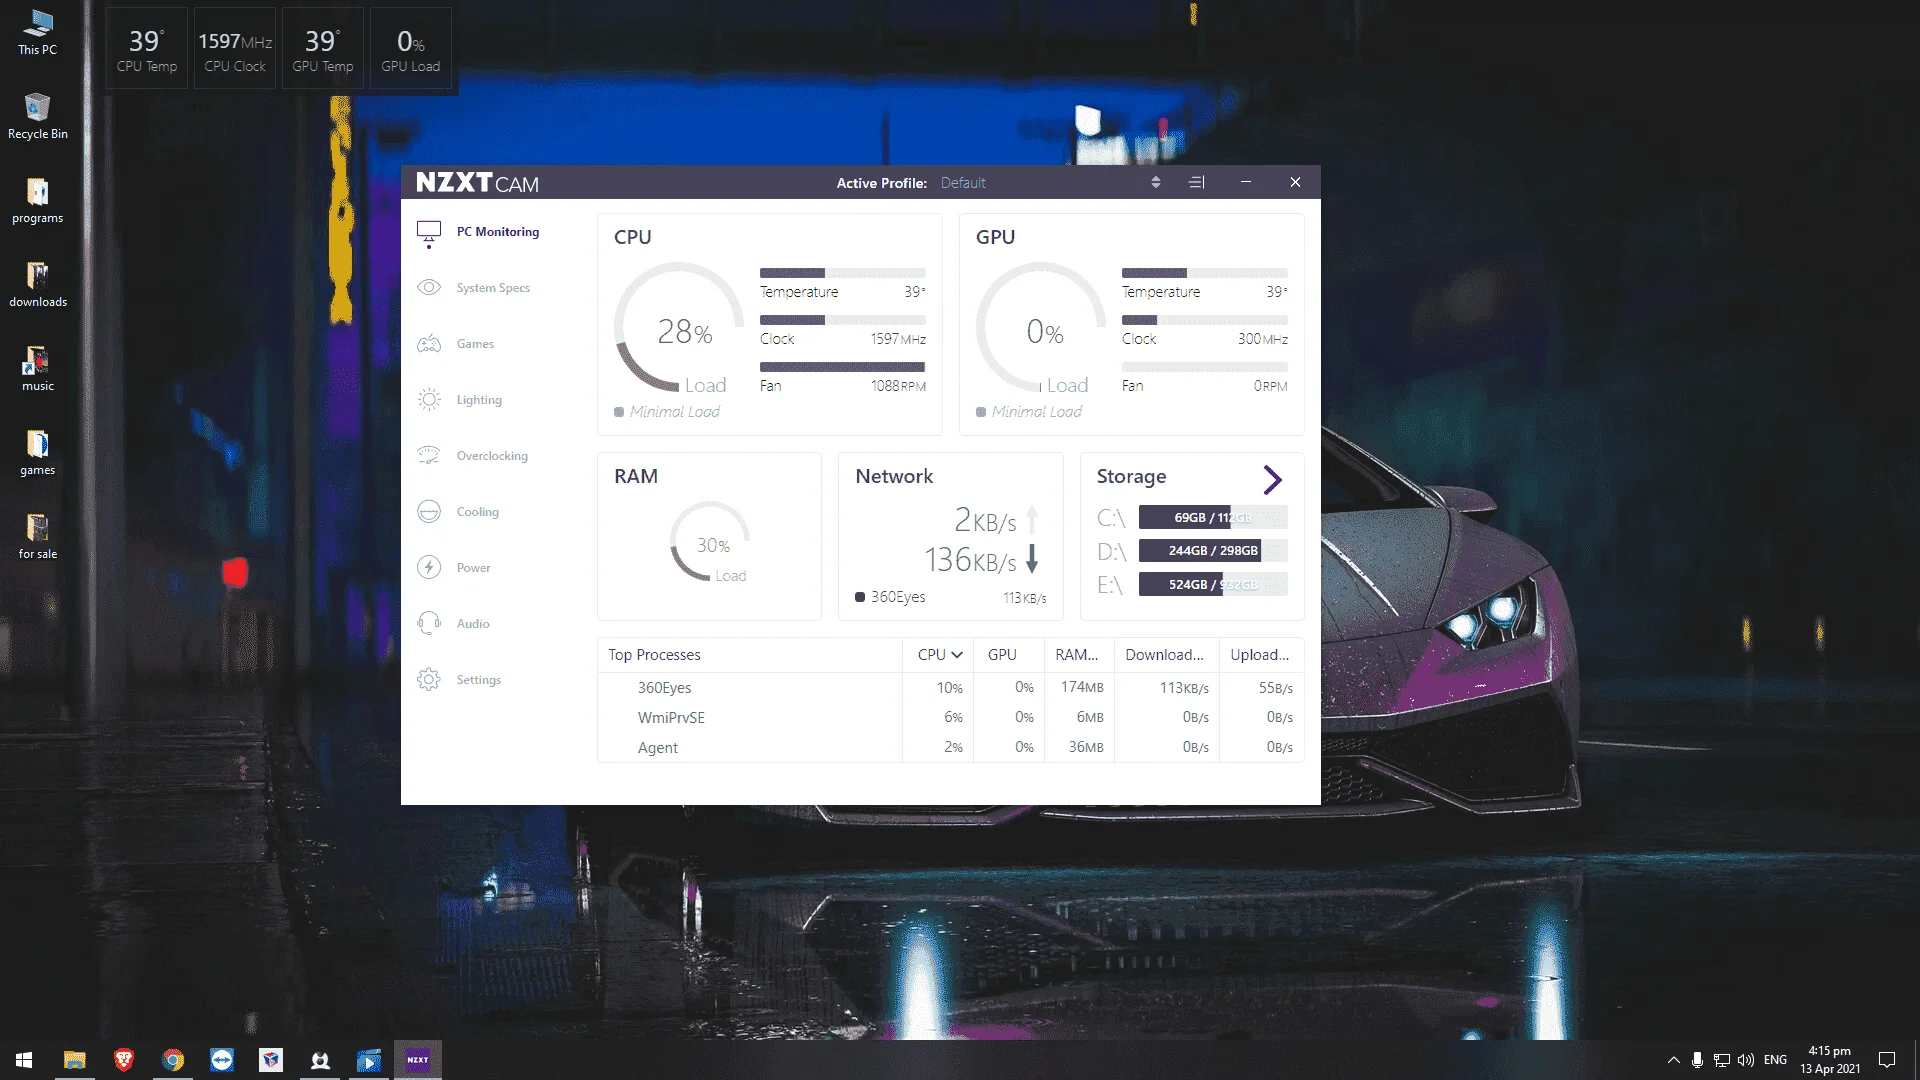
Task: Select the programs folder on desktop
Action: [x=38, y=200]
